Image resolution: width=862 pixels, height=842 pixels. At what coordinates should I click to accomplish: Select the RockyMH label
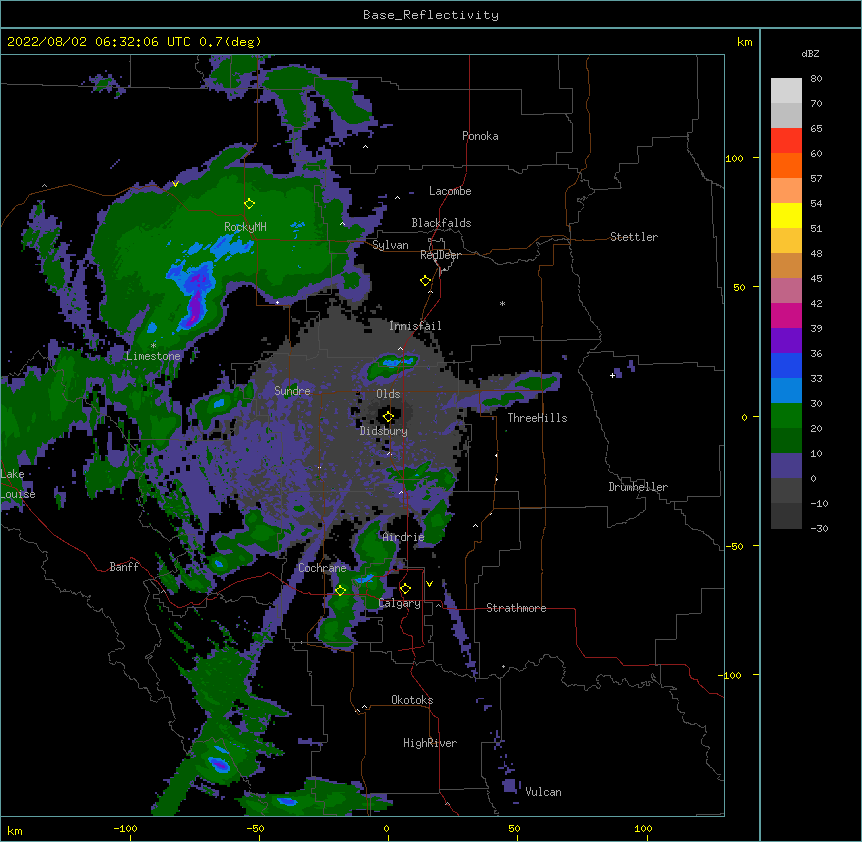(x=245, y=227)
